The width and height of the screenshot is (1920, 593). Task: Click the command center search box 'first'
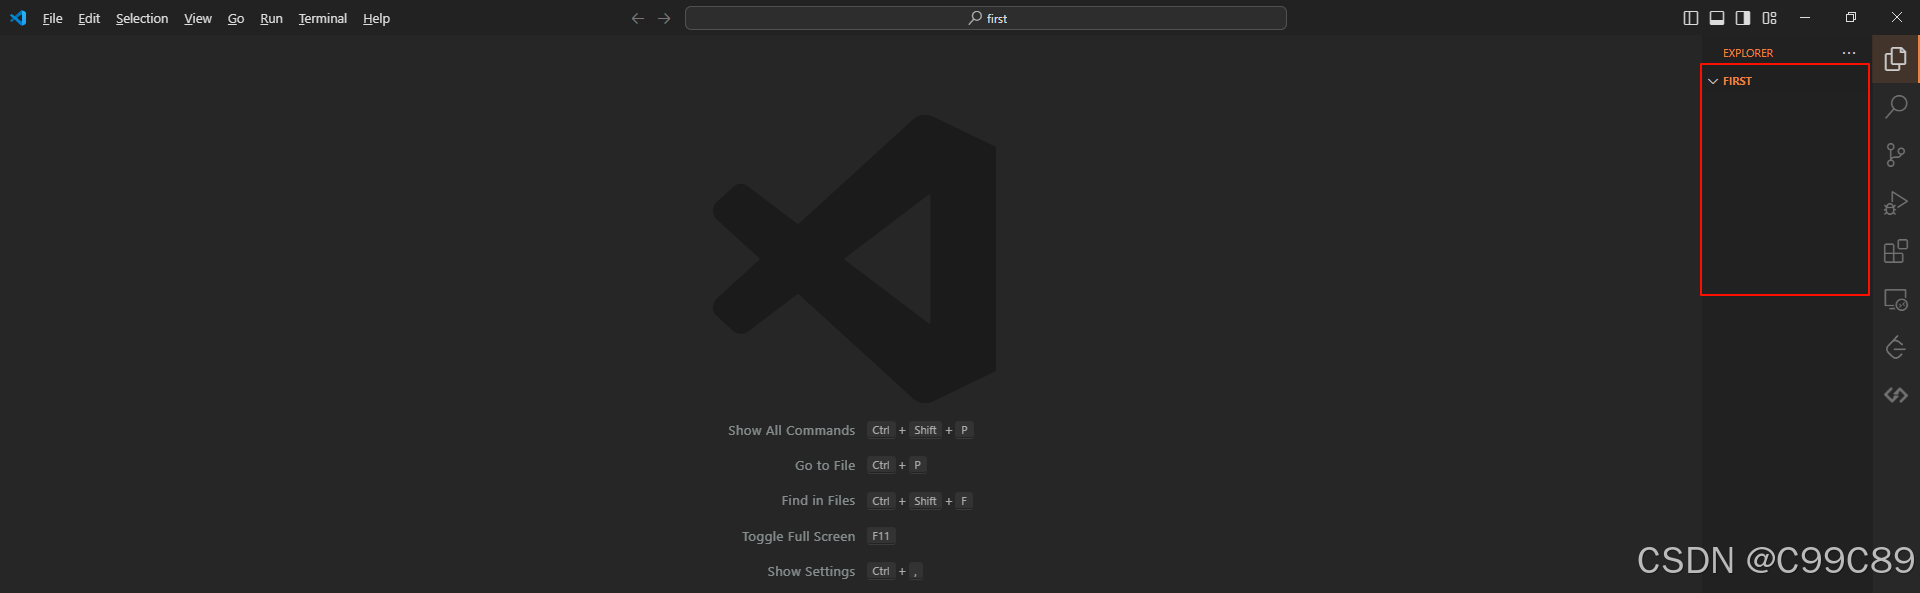pos(986,18)
